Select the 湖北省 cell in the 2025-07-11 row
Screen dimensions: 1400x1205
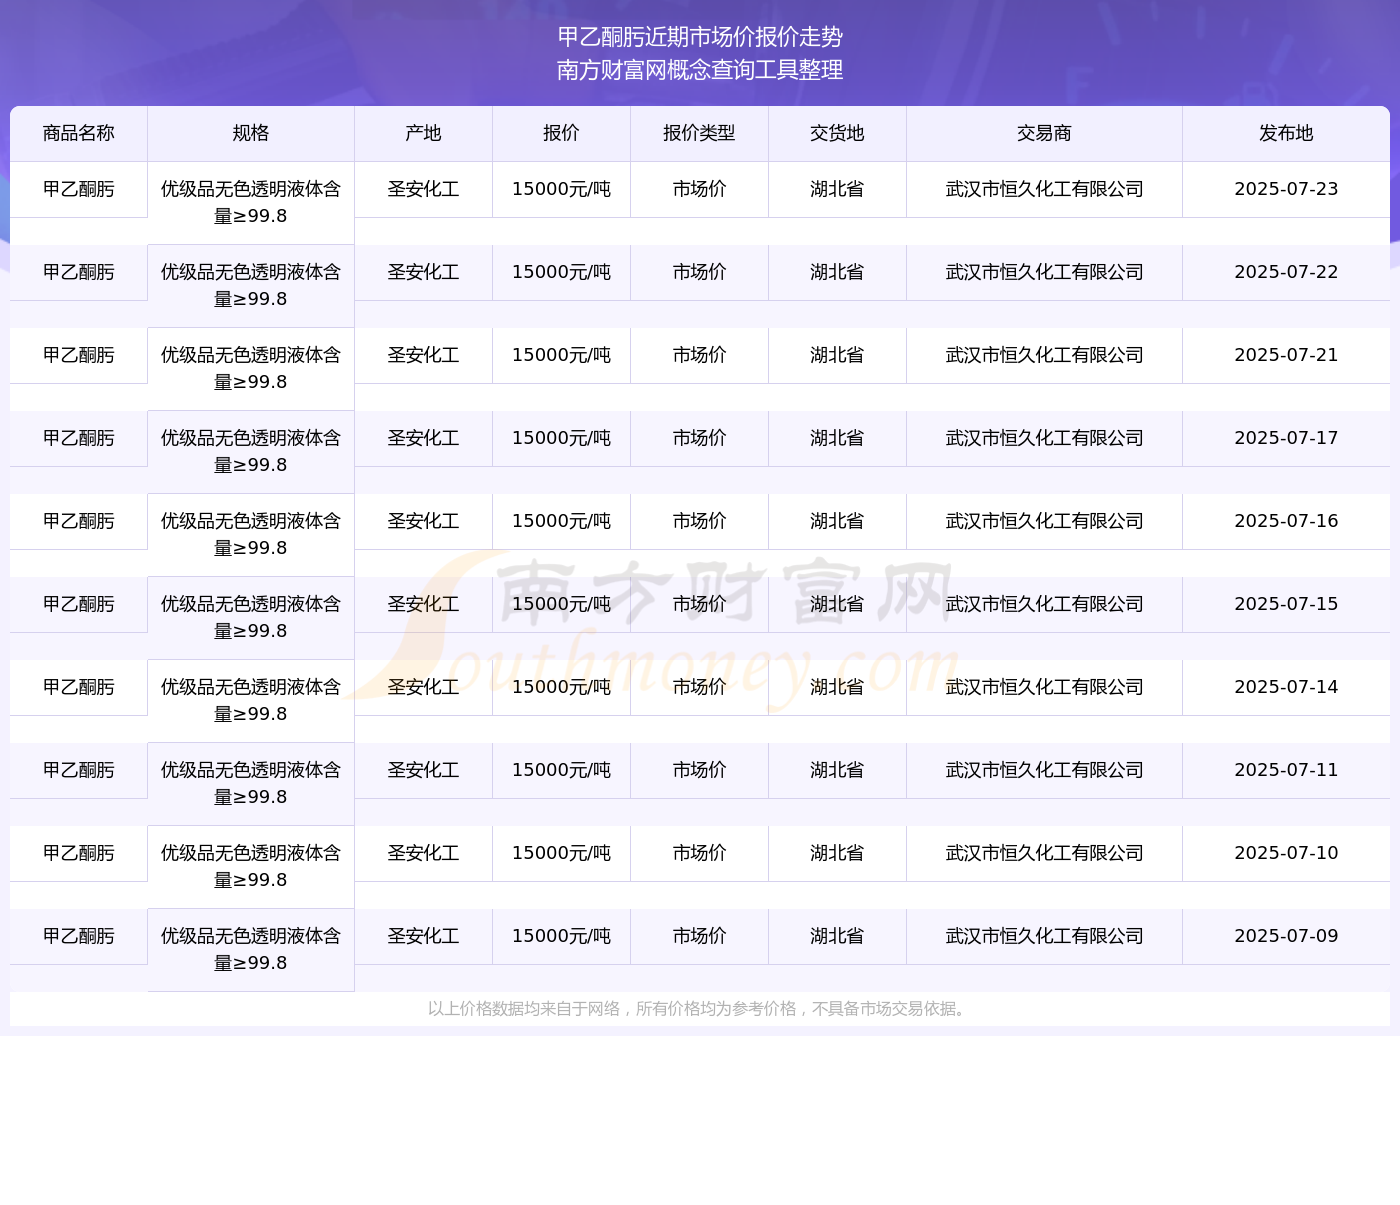point(837,770)
